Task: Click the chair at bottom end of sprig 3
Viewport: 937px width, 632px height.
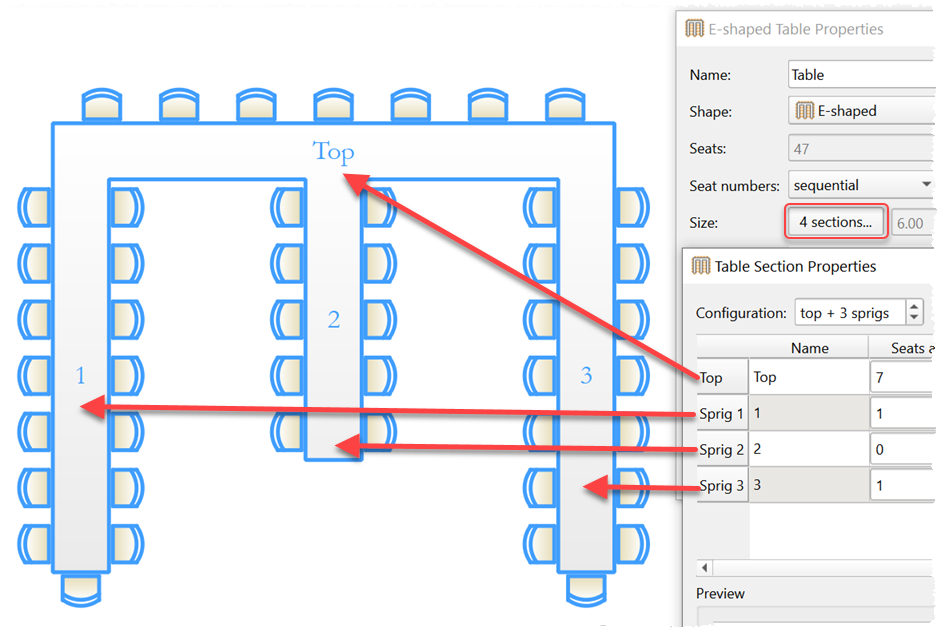Action: click(587, 588)
